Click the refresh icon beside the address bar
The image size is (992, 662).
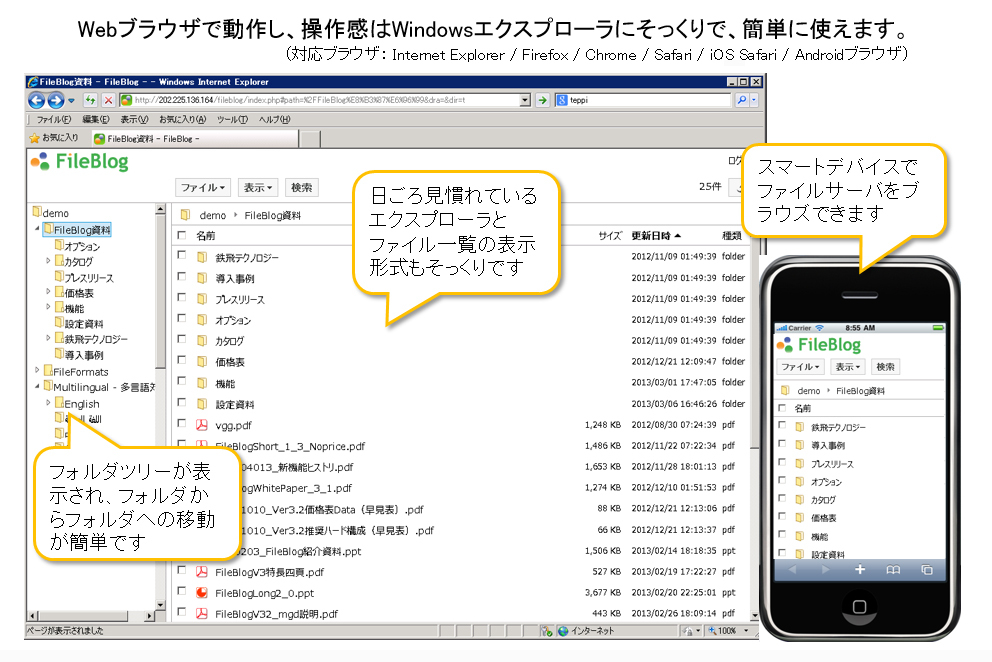pos(90,100)
